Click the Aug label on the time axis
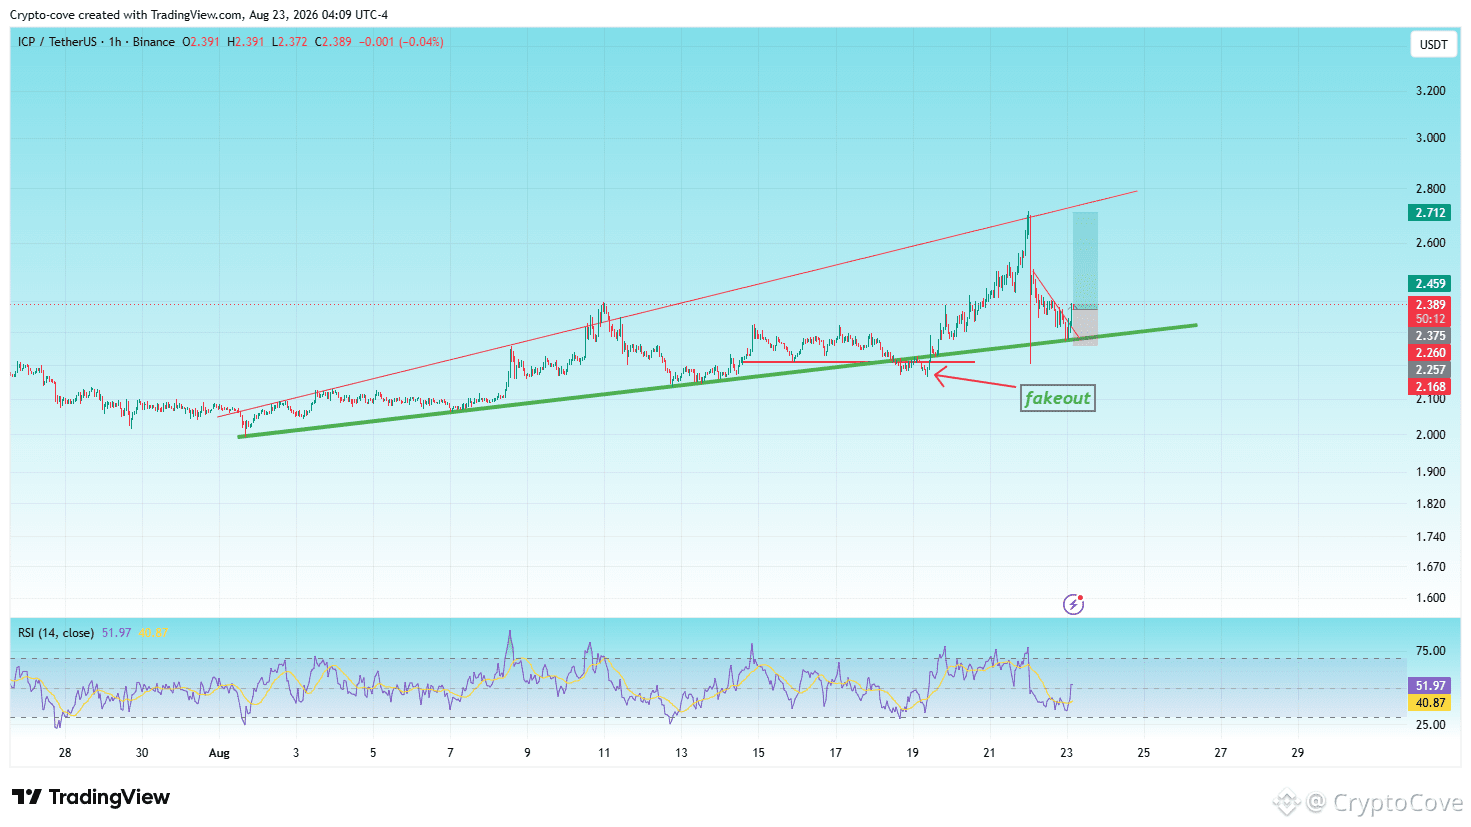This screenshot has width=1471, height=827. (x=219, y=753)
